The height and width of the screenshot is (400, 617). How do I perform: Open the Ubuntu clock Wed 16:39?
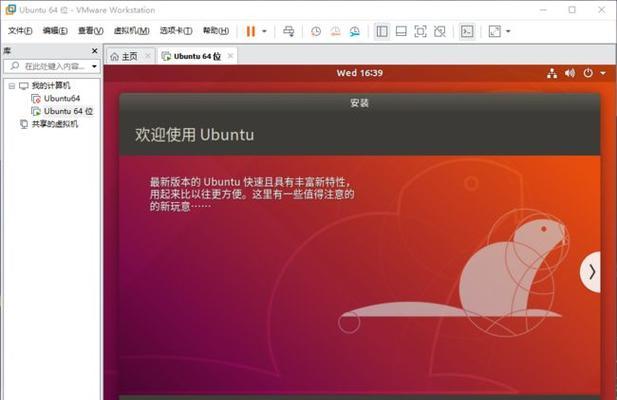[x=360, y=73]
